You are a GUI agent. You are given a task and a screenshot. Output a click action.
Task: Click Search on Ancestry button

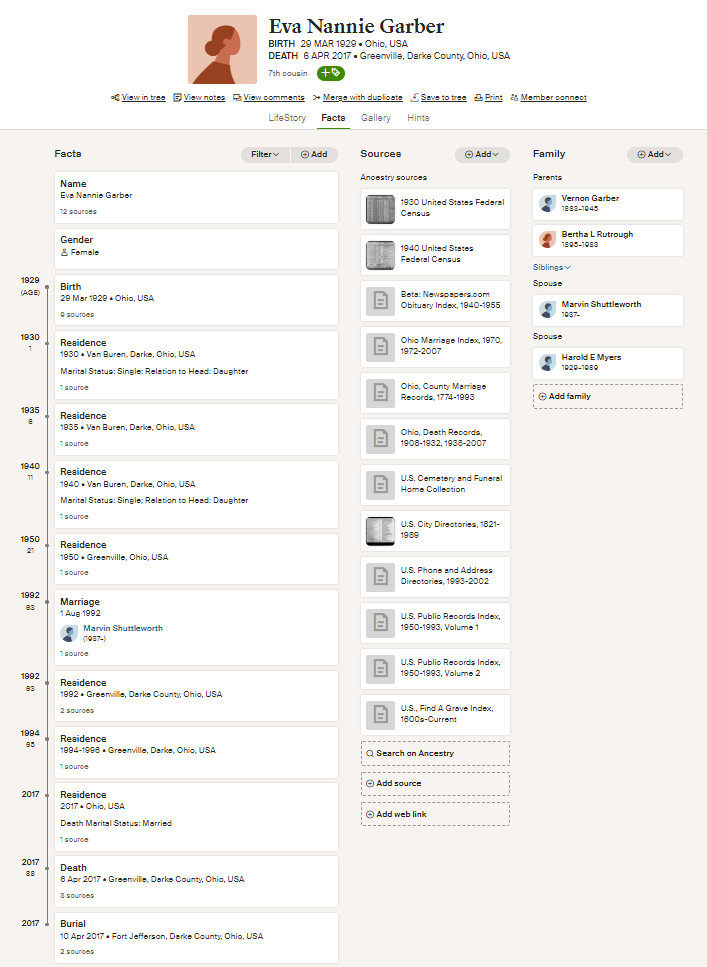pos(435,753)
